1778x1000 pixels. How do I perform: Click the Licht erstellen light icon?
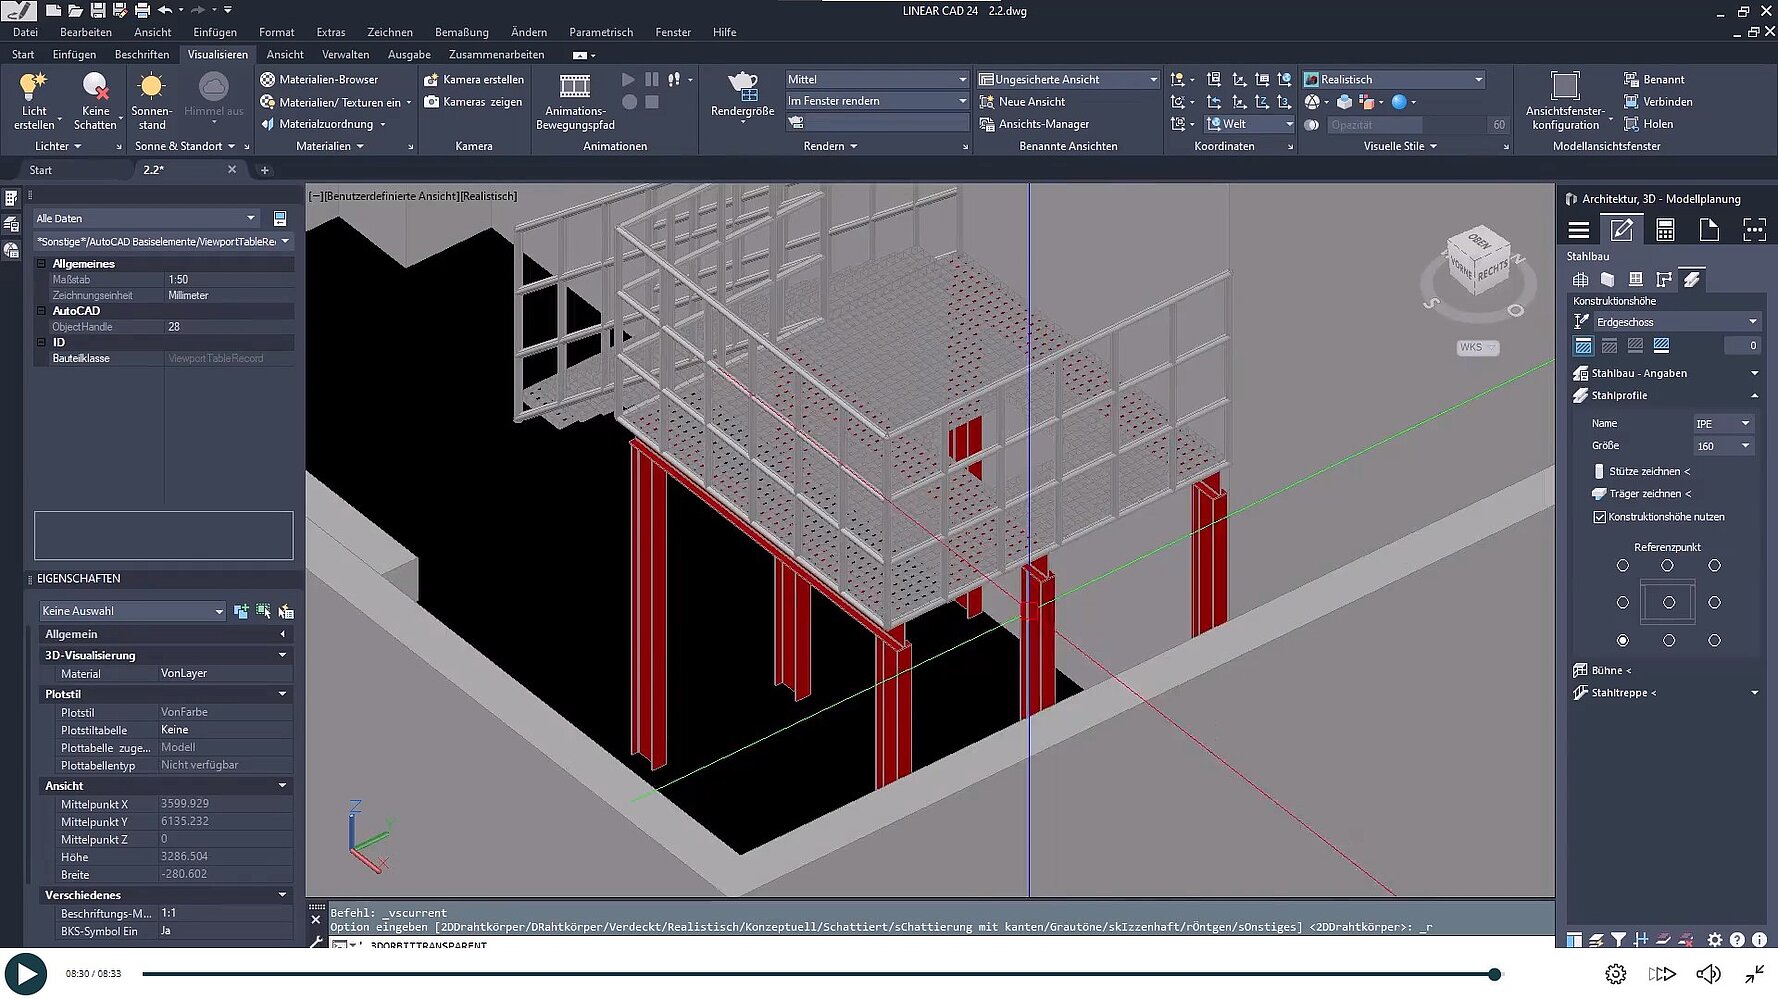(33, 88)
